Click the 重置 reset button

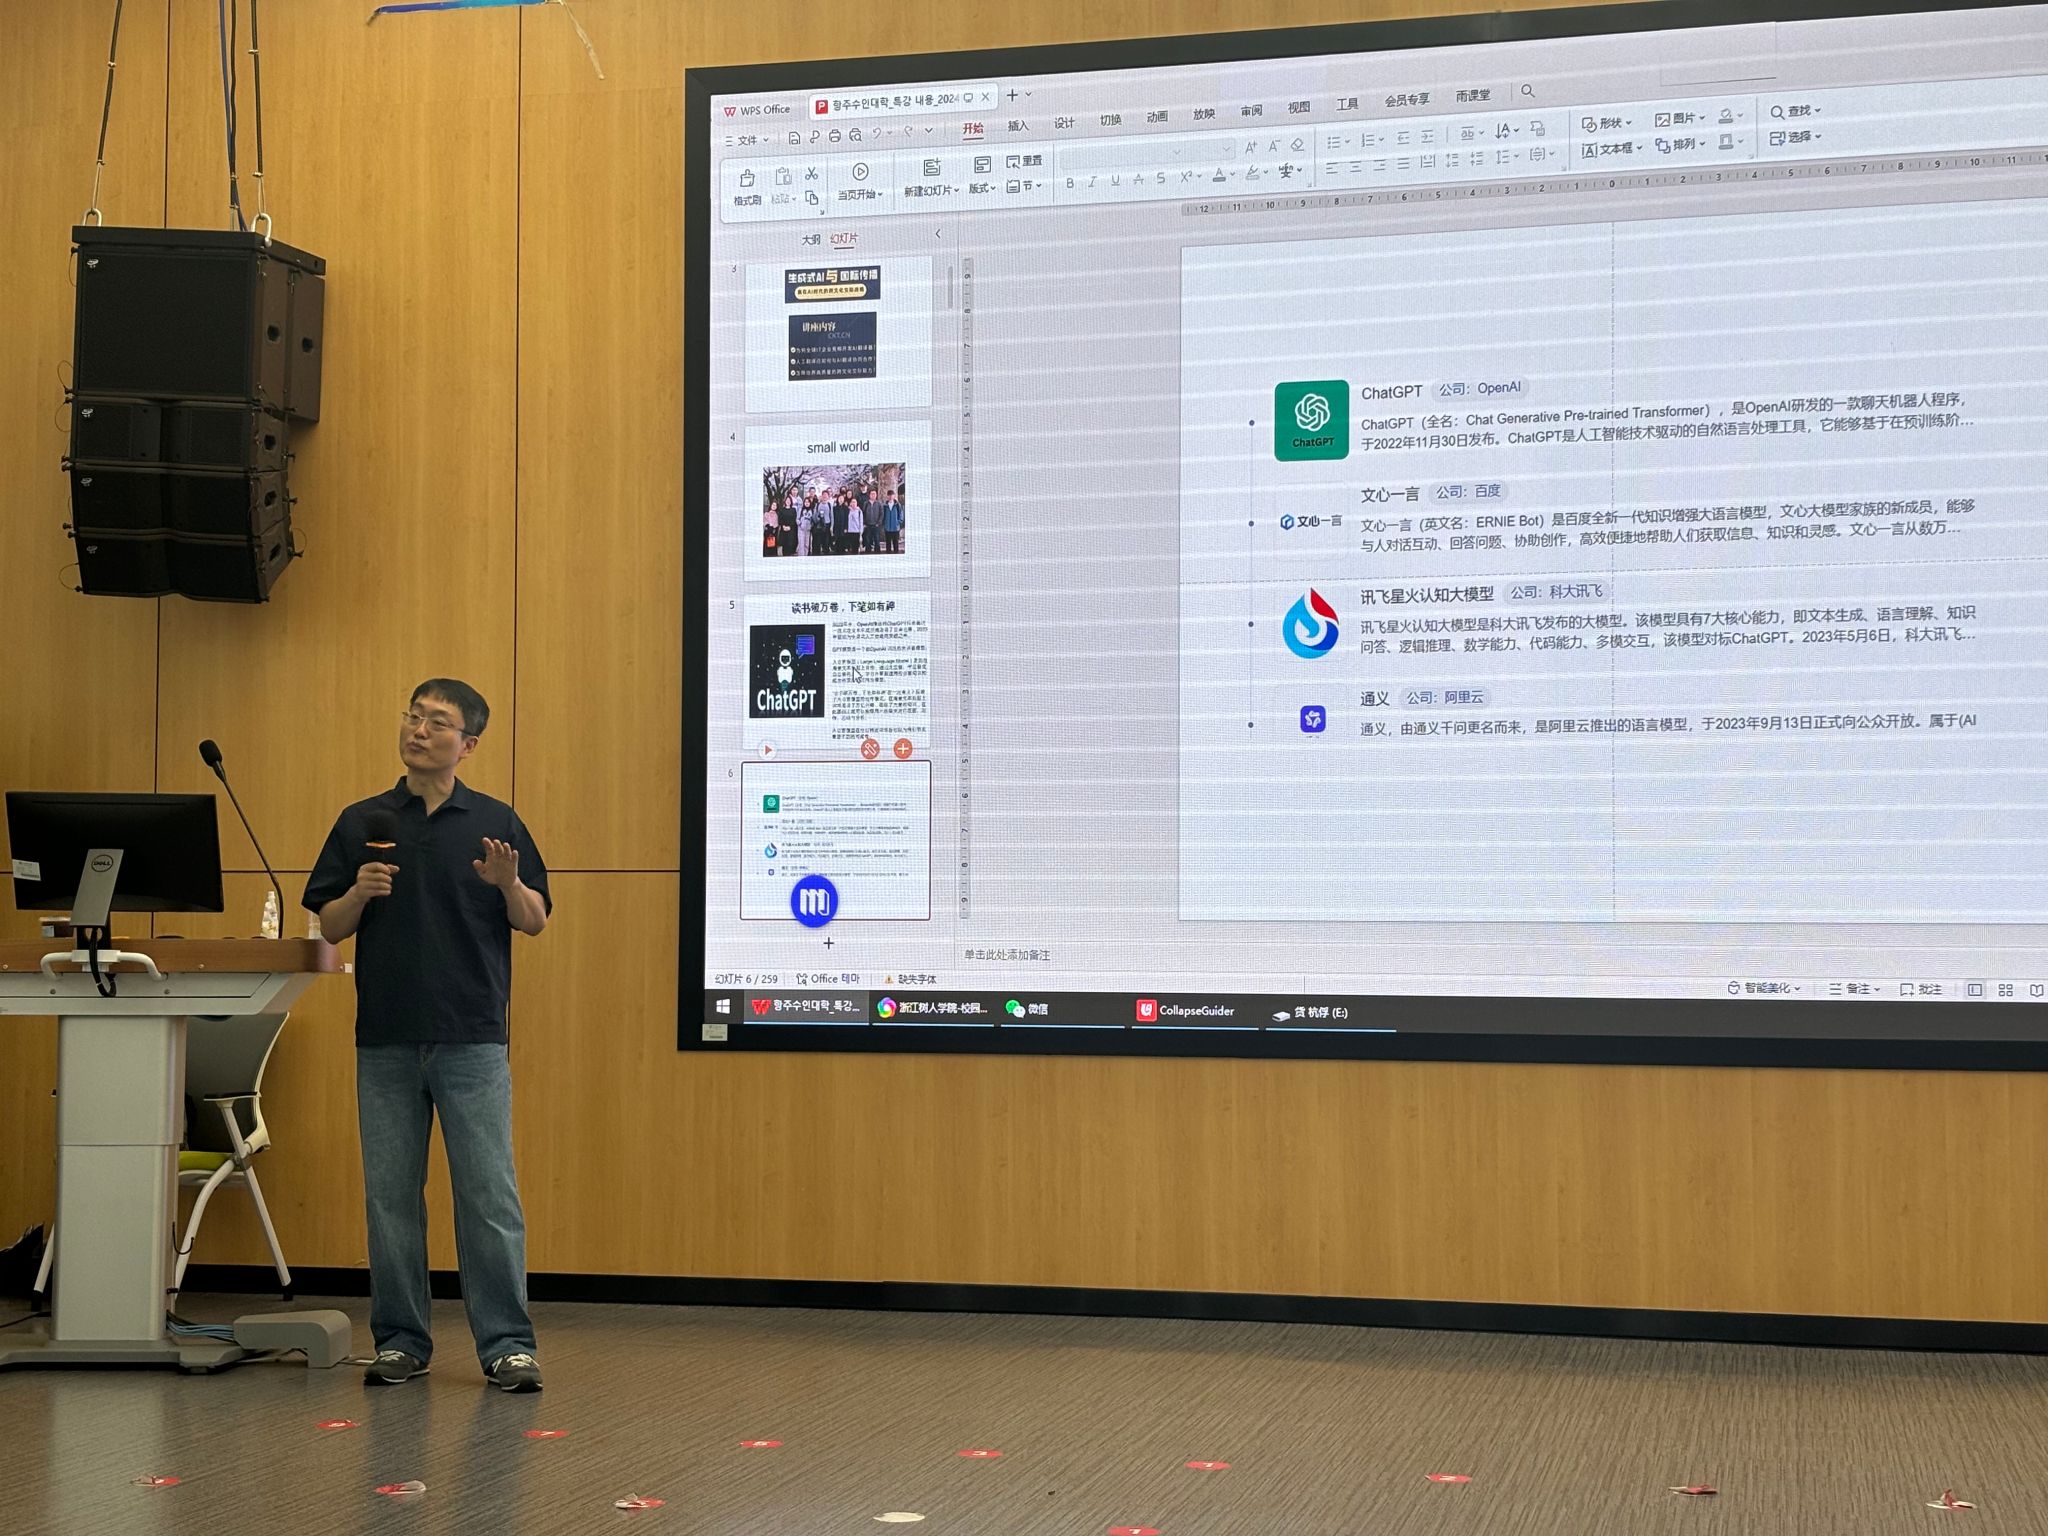pos(1025,161)
